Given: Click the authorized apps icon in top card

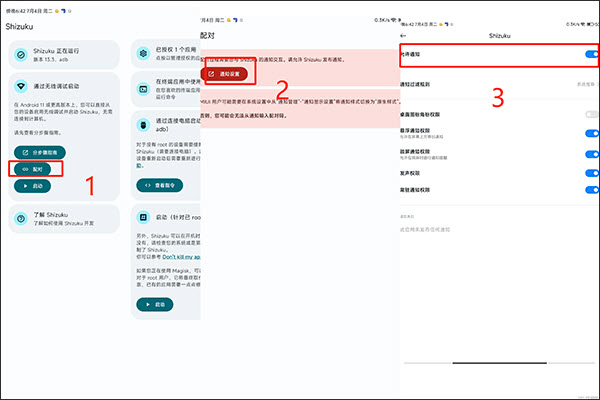Looking at the screenshot, I should pos(142,50).
